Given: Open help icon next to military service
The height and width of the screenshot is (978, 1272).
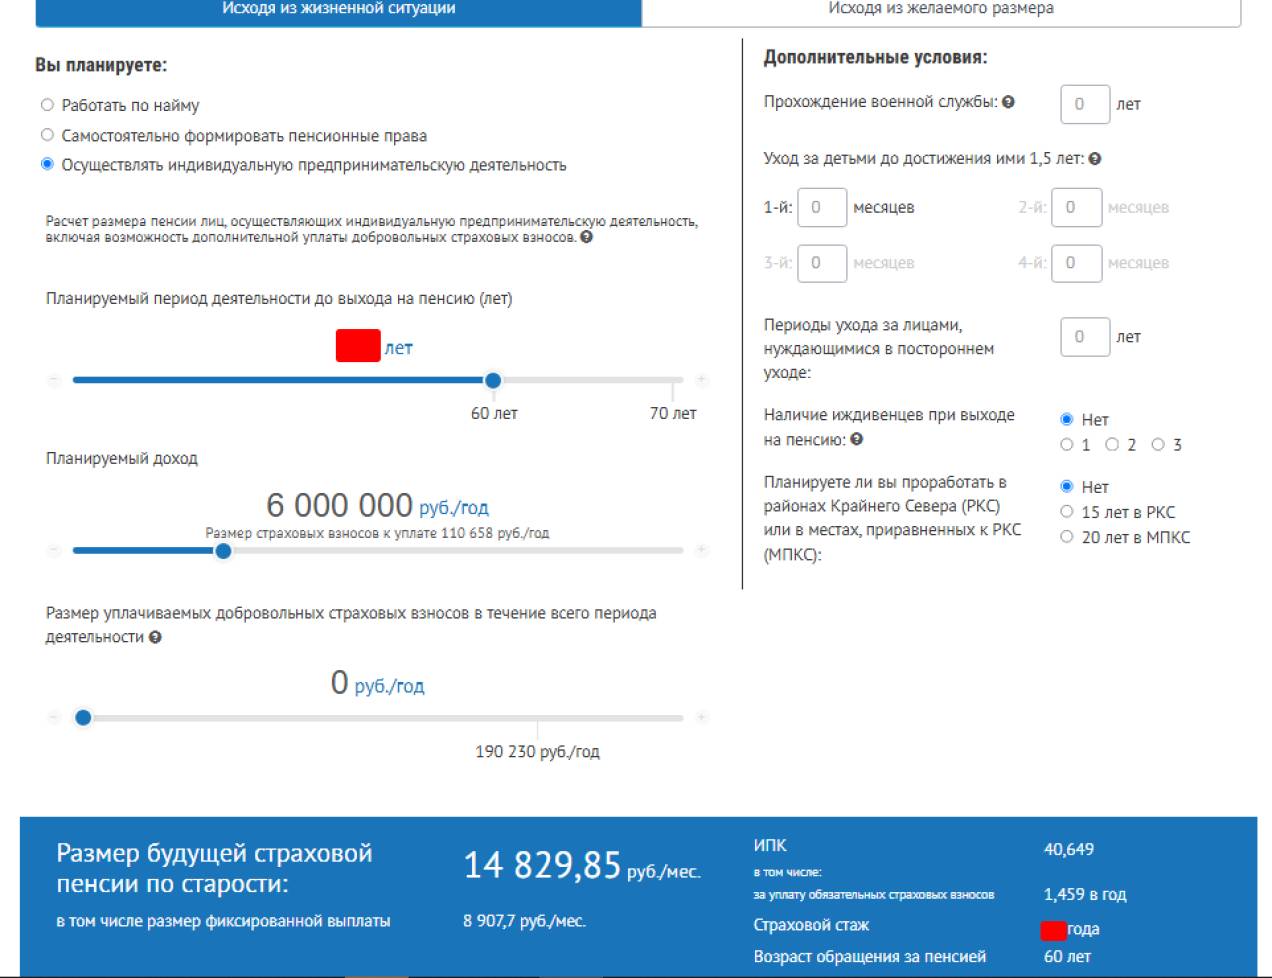Looking at the screenshot, I should coord(1008,102).
